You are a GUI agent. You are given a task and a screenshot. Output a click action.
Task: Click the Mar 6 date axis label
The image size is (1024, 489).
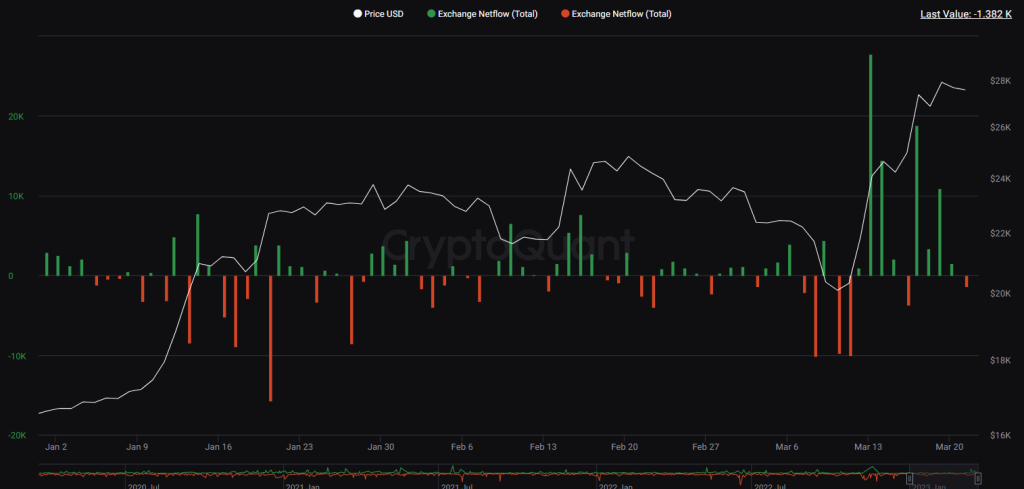point(787,447)
